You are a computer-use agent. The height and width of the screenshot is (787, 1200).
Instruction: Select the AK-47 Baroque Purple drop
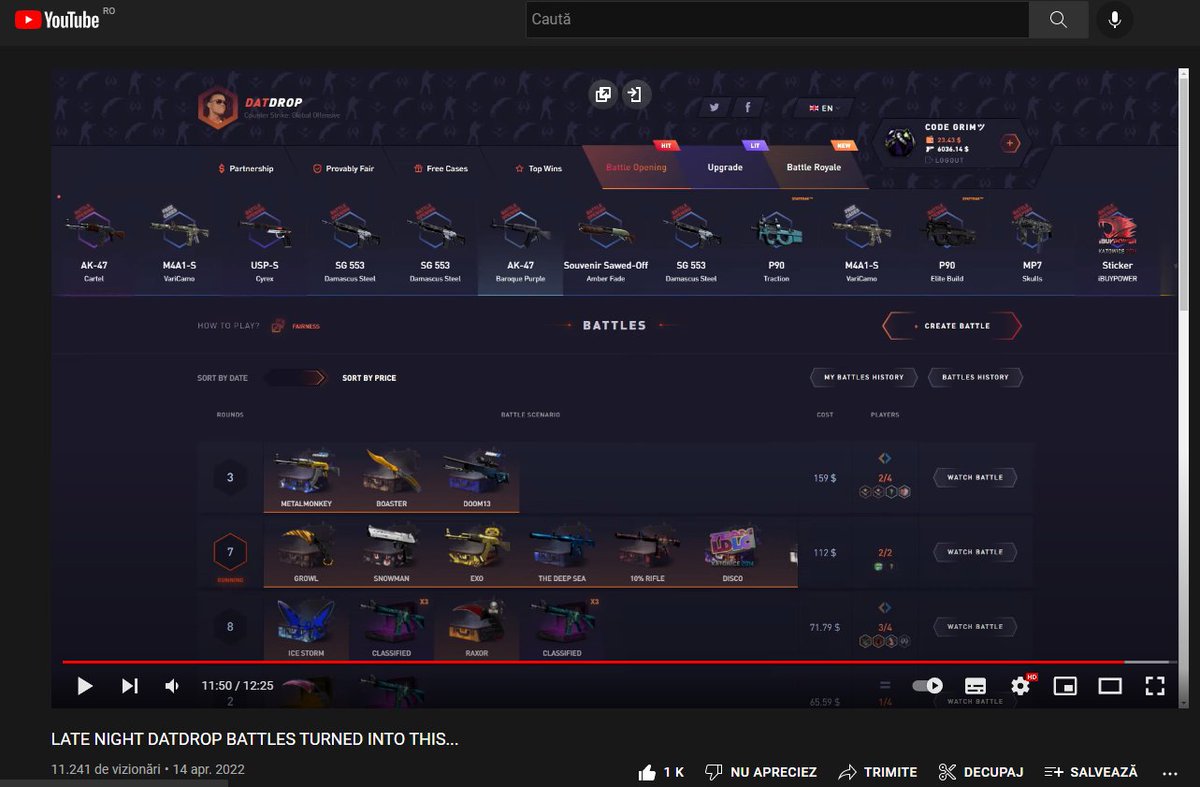pyautogui.click(x=520, y=246)
